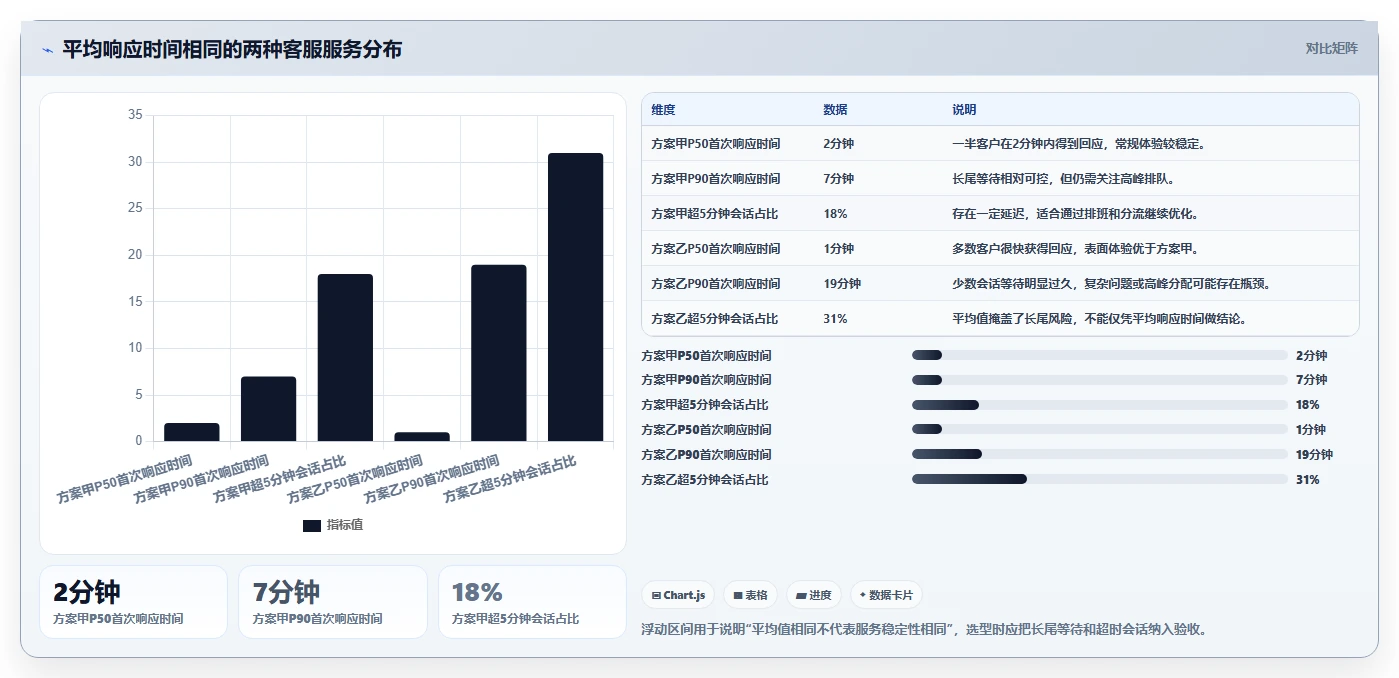The width and height of the screenshot is (1399, 678).
Task: Click the 方案乙P90首次响应时间 progress bar
Action: [1099, 455]
